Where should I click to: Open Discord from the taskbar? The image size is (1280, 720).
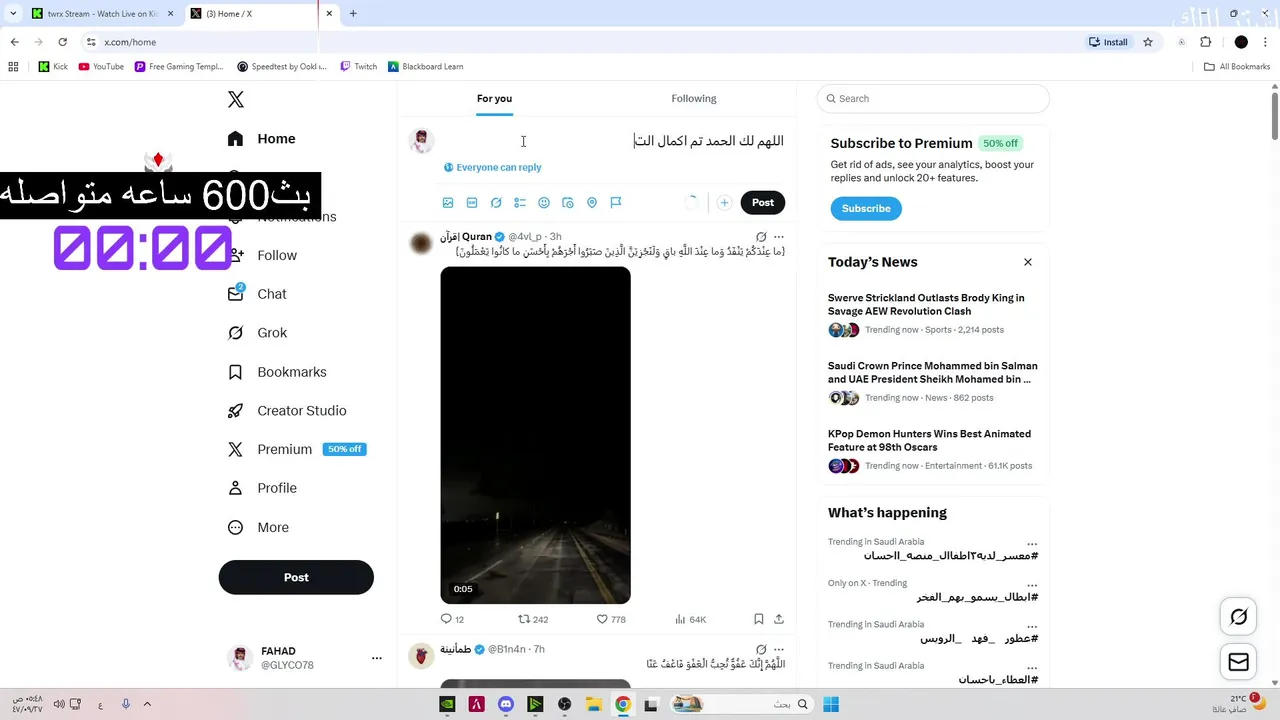pyautogui.click(x=506, y=704)
